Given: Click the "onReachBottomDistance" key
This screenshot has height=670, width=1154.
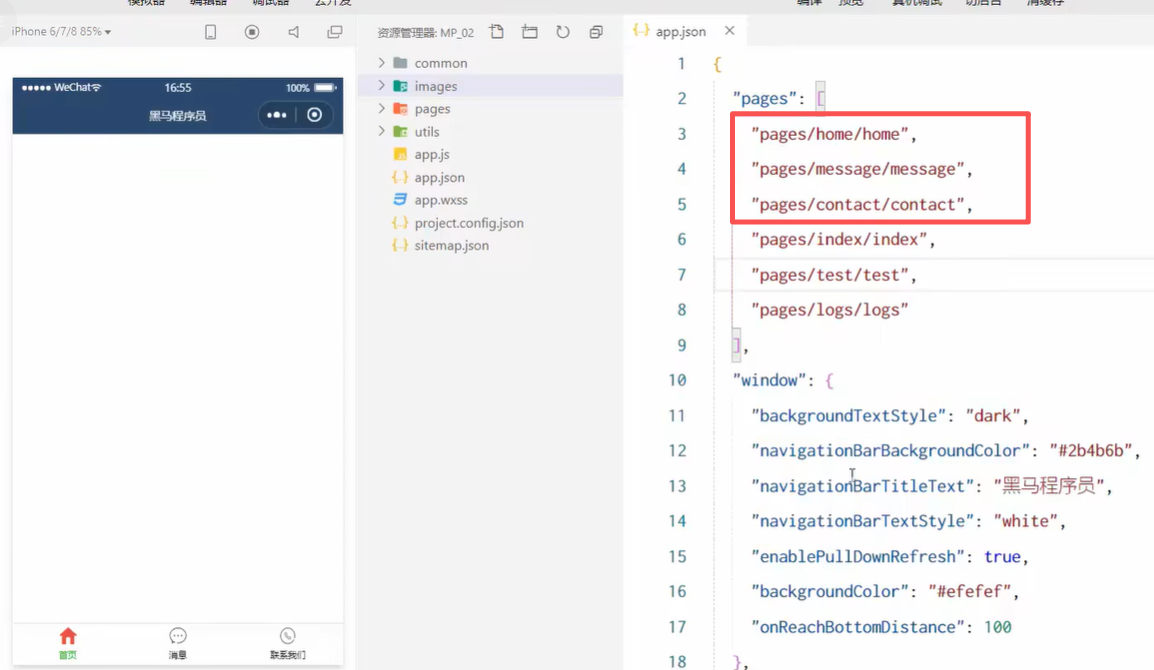Looking at the screenshot, I should coord(857,627).
